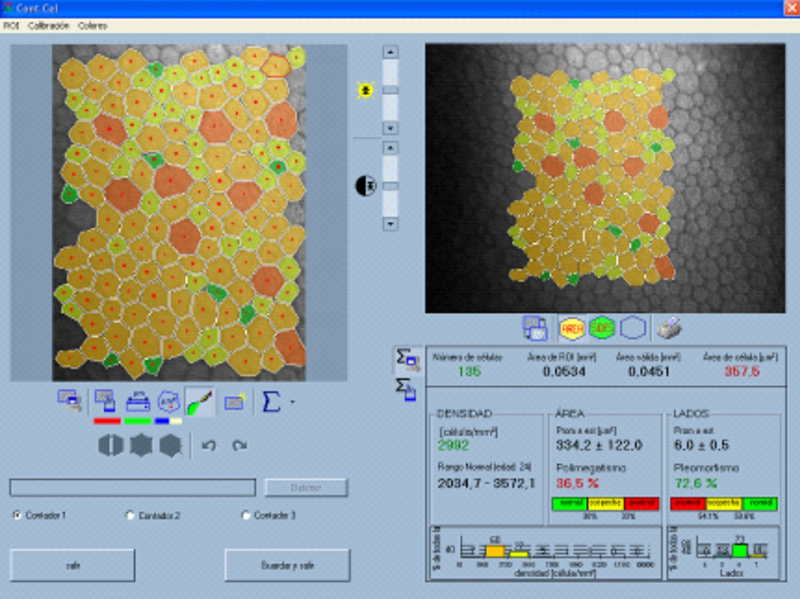Click the salir button
The height and width of the screenshot is (599, 800).
pyautogui.click(x=72, y=565)
